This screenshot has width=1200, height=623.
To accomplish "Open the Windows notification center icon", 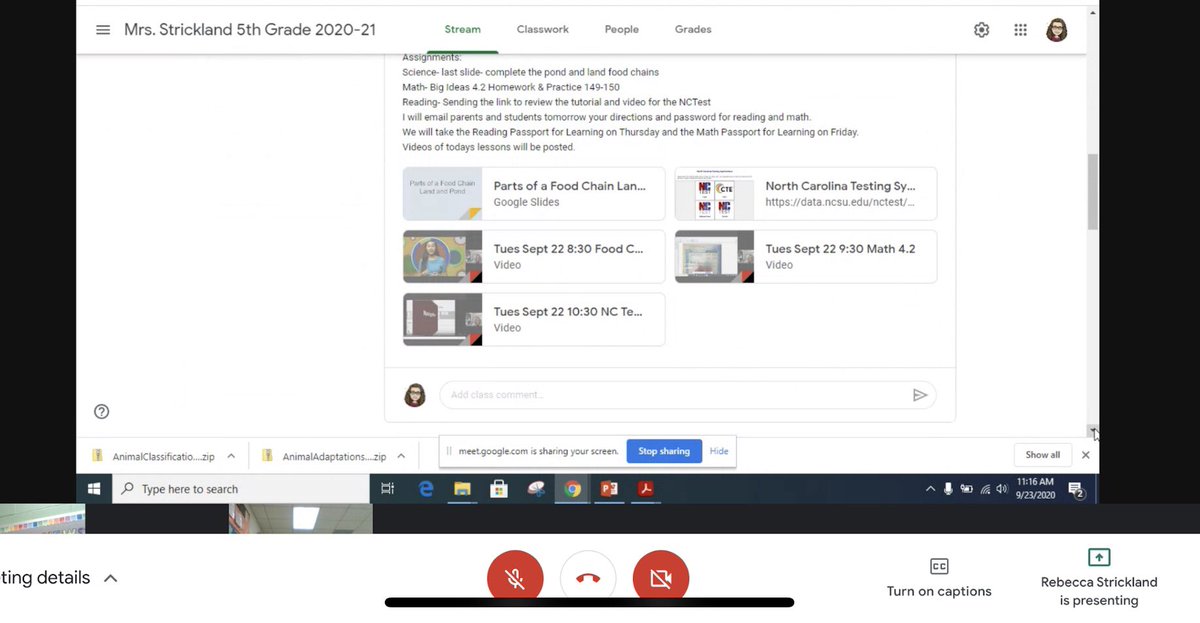I will 1076,489.
